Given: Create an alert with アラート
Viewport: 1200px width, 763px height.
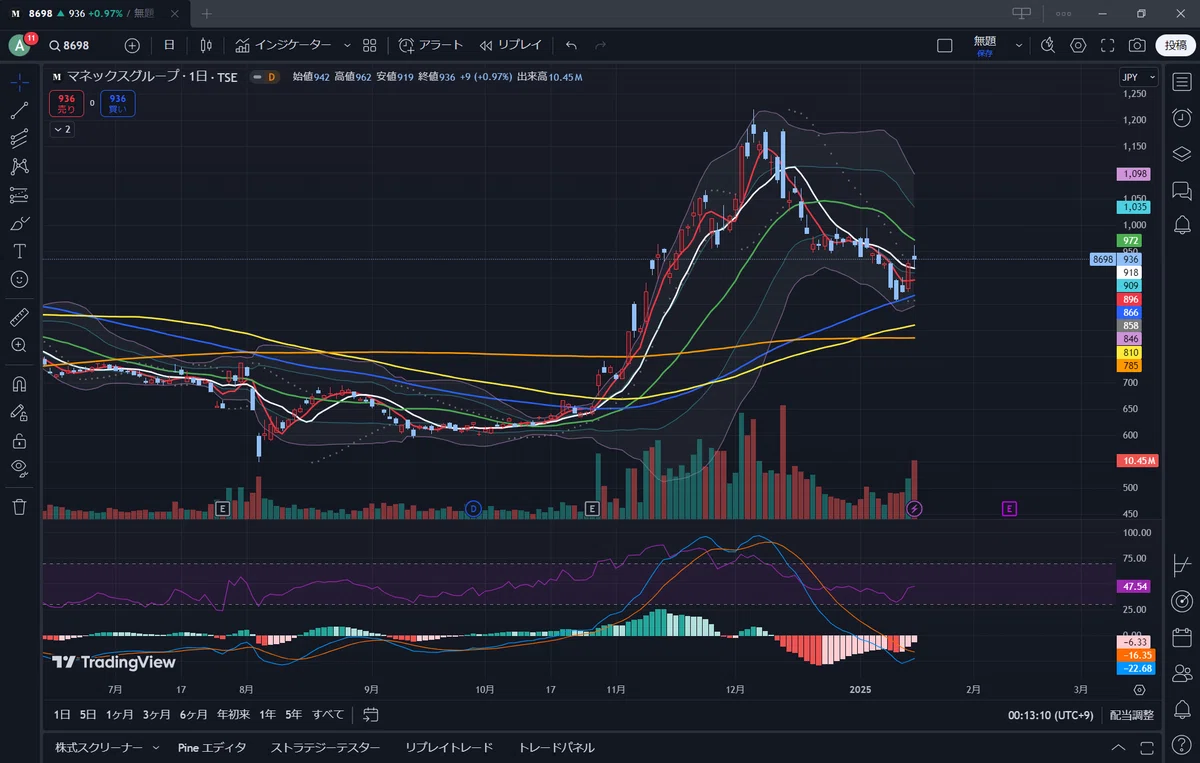Looking at the screenshot, I should coord(431,45).
